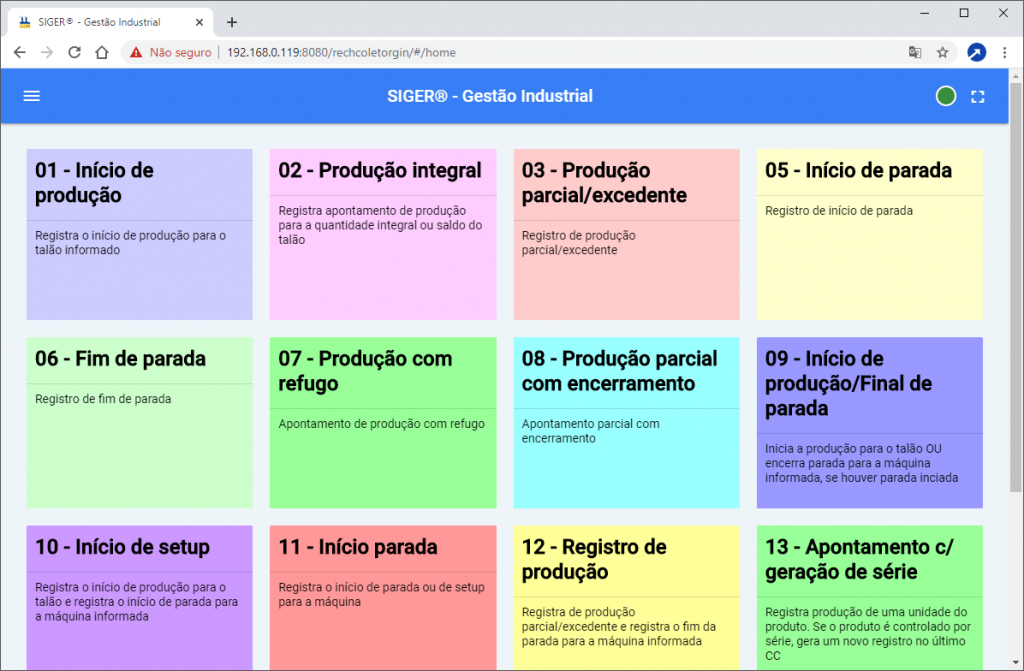The height and width of the screenshot is (671, 1024).
Task: Click text 'Apontamento parcial com encerramento'
Action: coord(590,431)
